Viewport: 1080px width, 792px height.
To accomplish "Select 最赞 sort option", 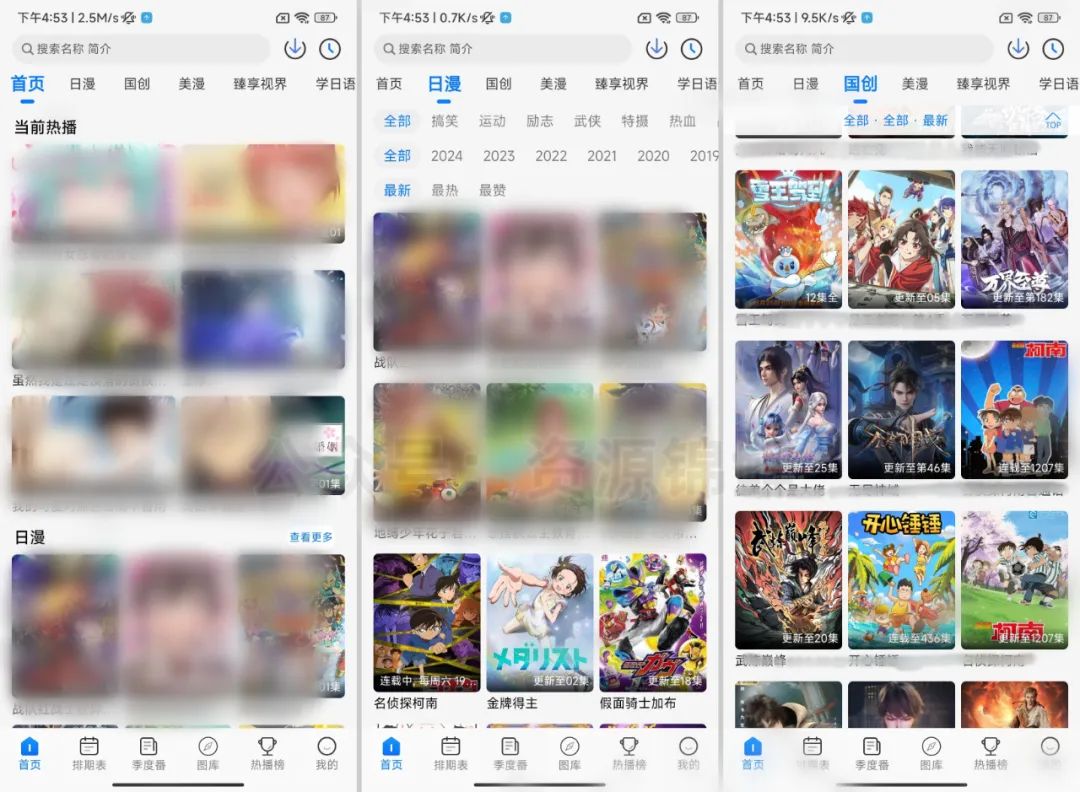I will click(x=492, y=190).
